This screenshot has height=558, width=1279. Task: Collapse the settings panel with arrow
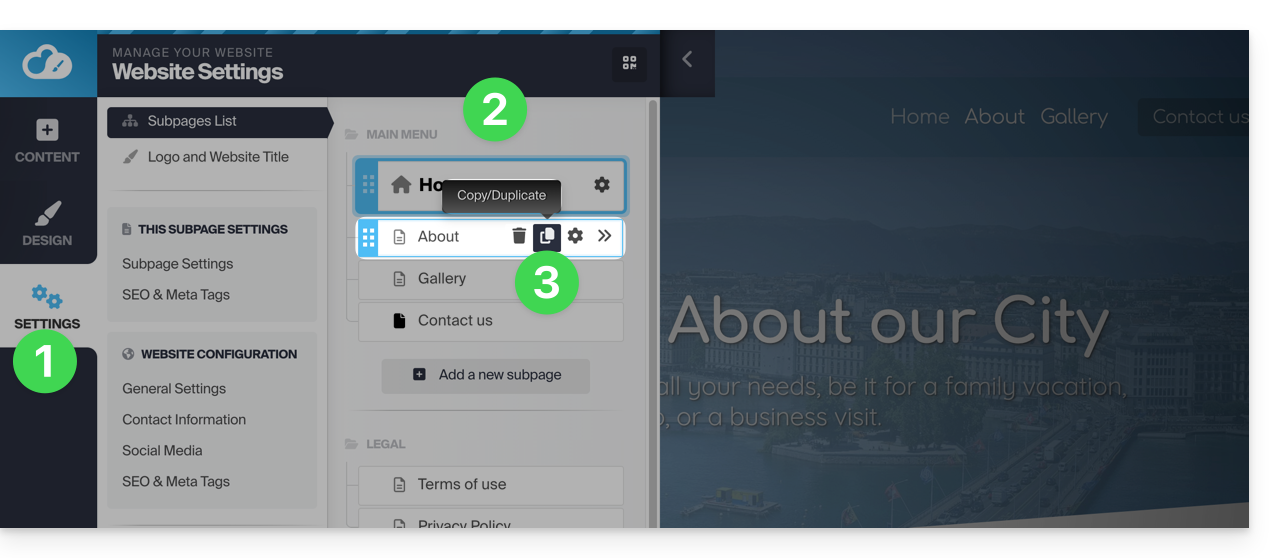(687, 59)
